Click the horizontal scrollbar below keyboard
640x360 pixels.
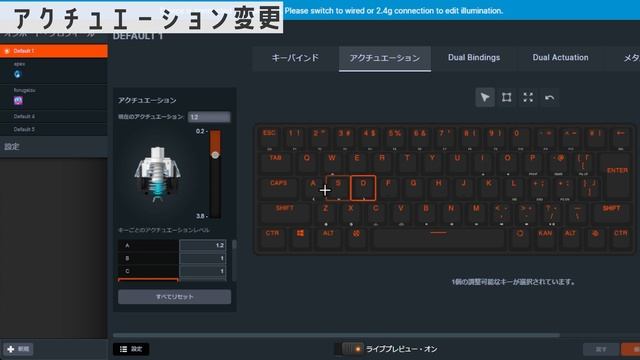click(336, 335)
